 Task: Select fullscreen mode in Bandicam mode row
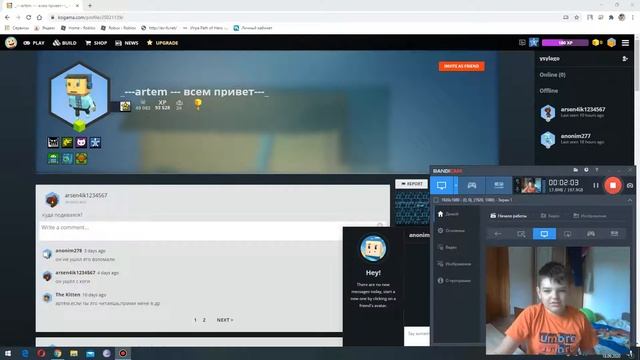(x=544, y=234)
